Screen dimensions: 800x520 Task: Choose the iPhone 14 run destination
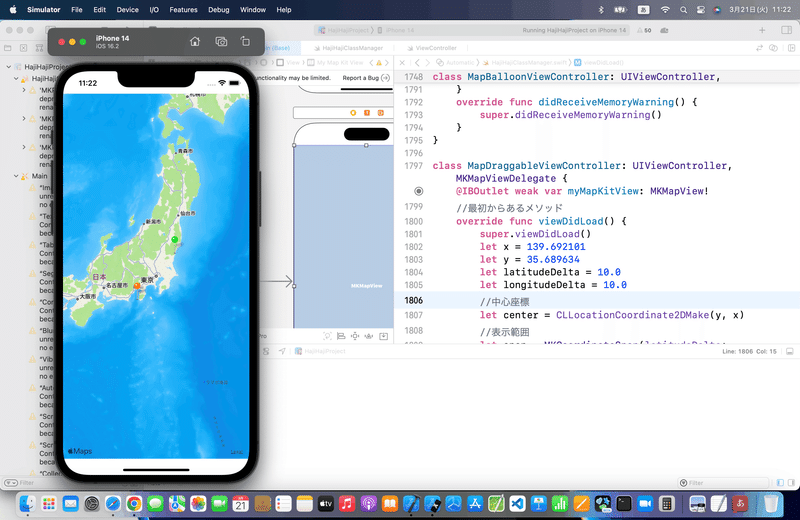pyautogui.click(x=396, y=30)
